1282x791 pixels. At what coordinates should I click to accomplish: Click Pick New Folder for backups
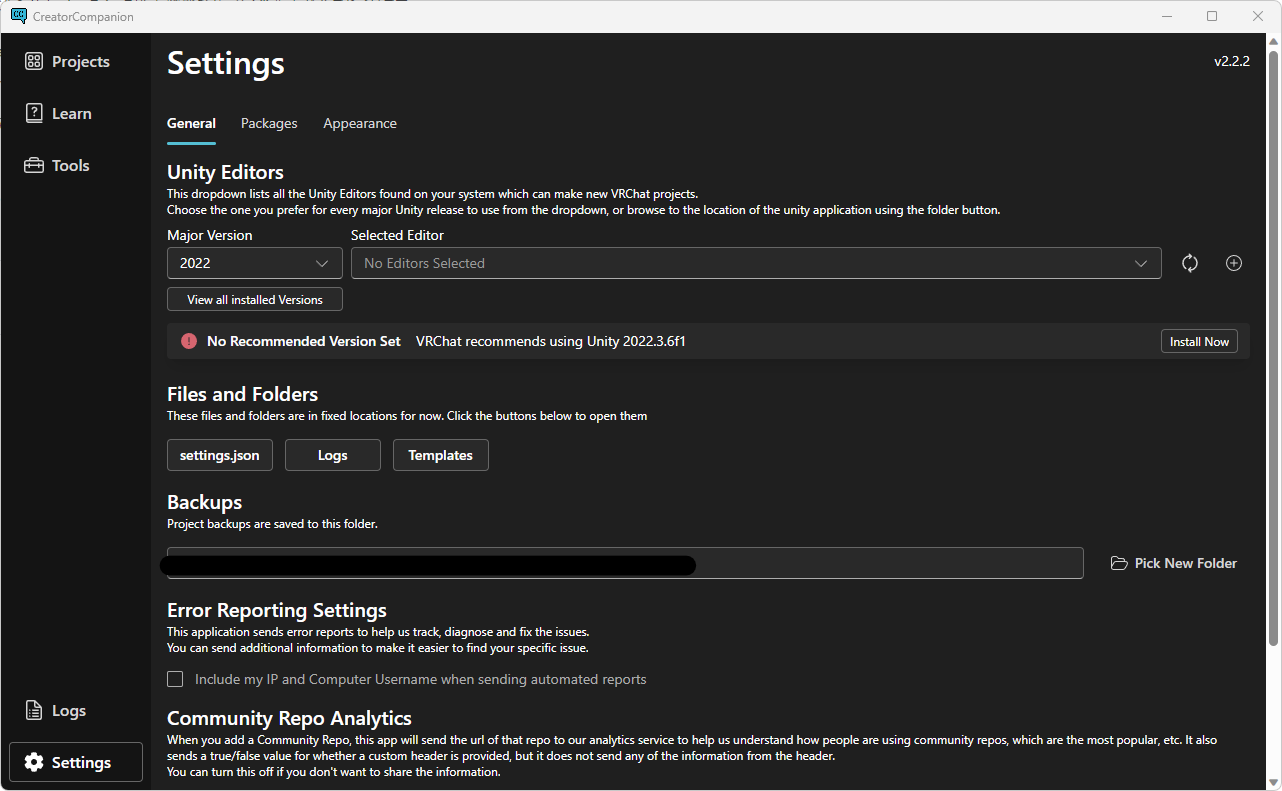1174,563
